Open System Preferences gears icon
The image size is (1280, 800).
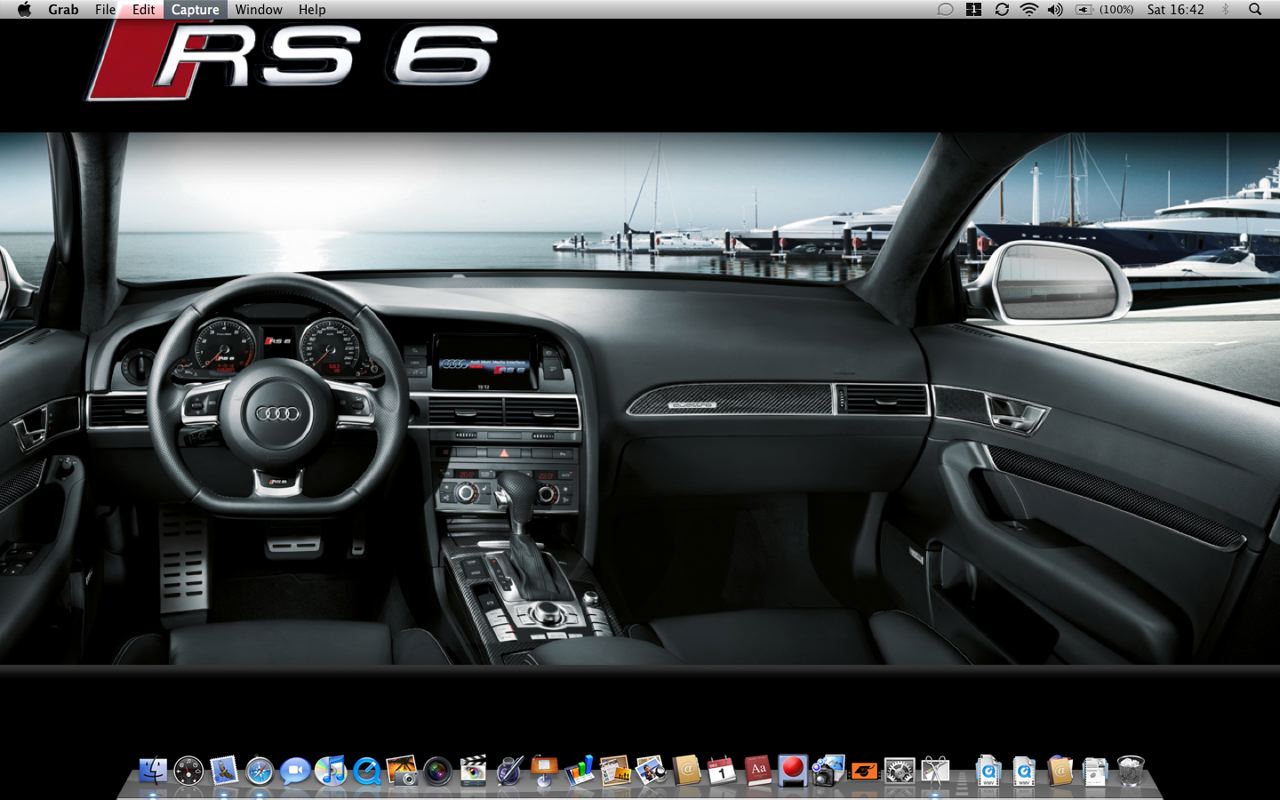[899, 770]
